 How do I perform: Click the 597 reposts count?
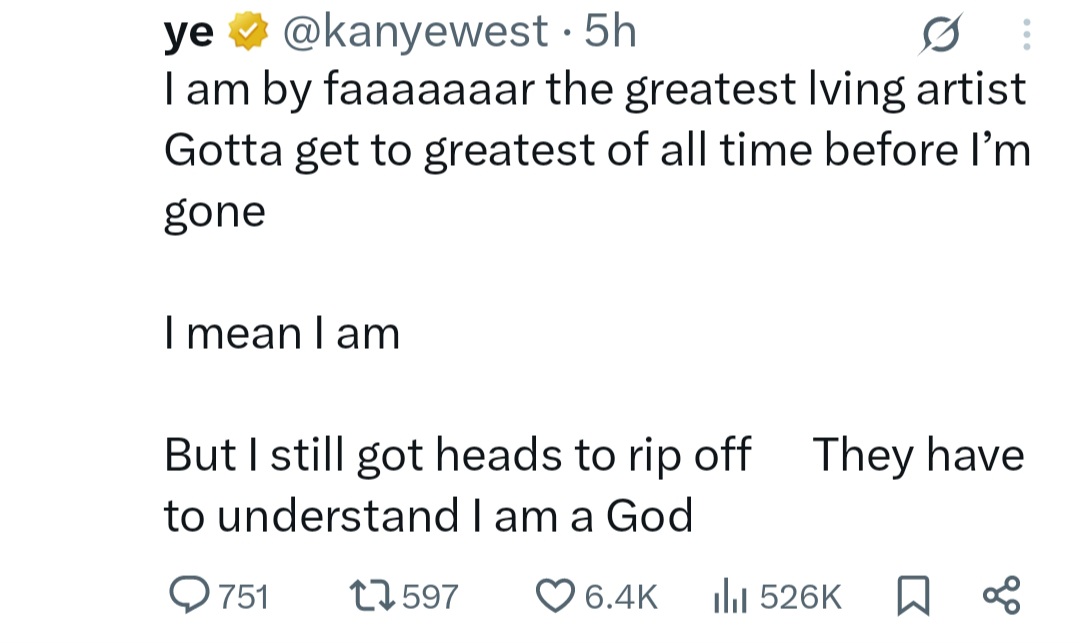pos(430,597)
